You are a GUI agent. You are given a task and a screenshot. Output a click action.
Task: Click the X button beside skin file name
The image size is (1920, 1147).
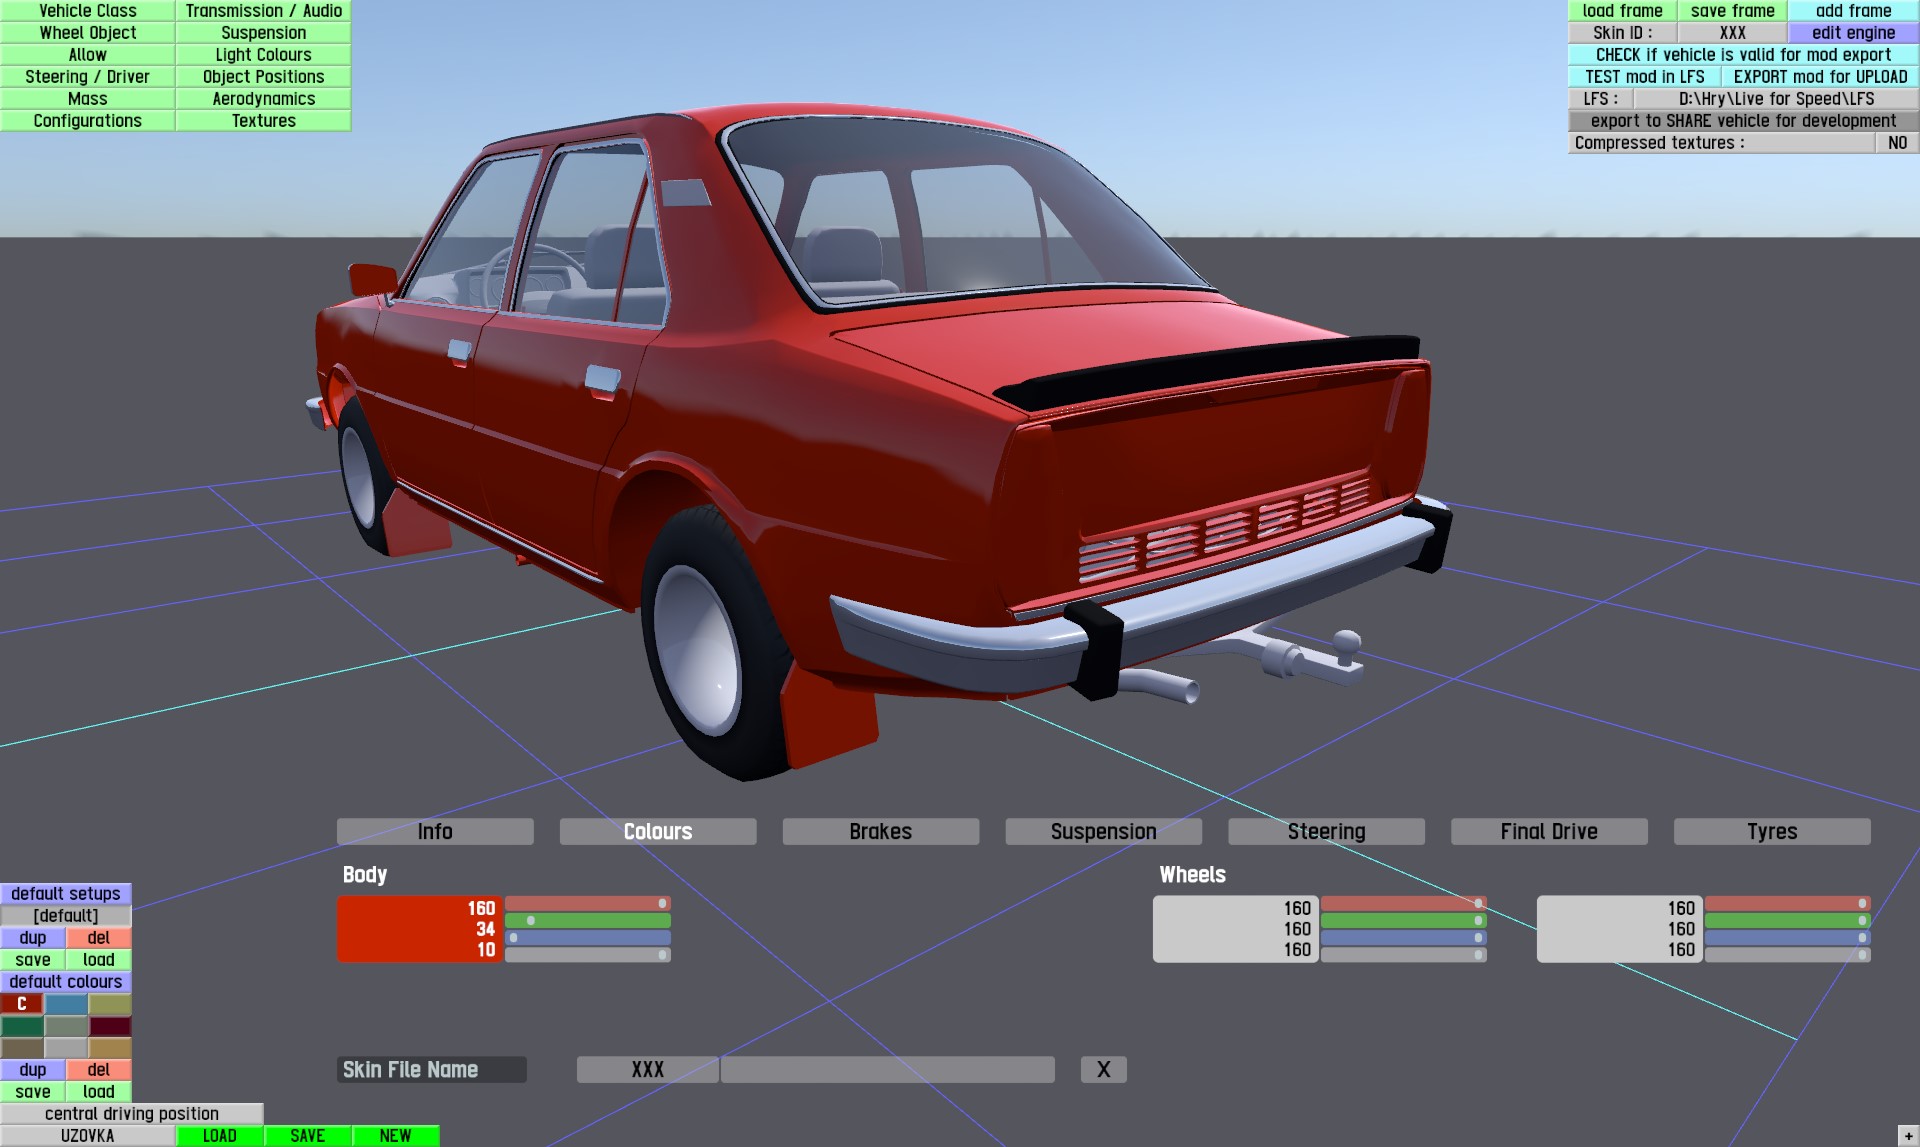(x=1103, y=1069)
